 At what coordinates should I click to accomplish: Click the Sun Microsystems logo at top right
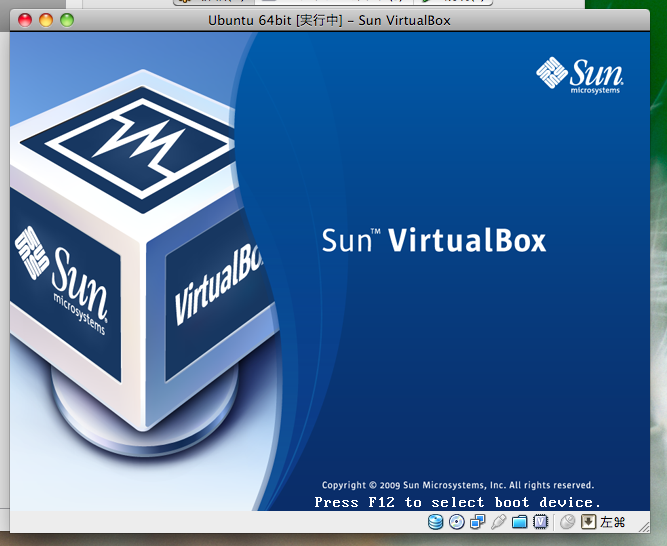click(x=581, y=75)
